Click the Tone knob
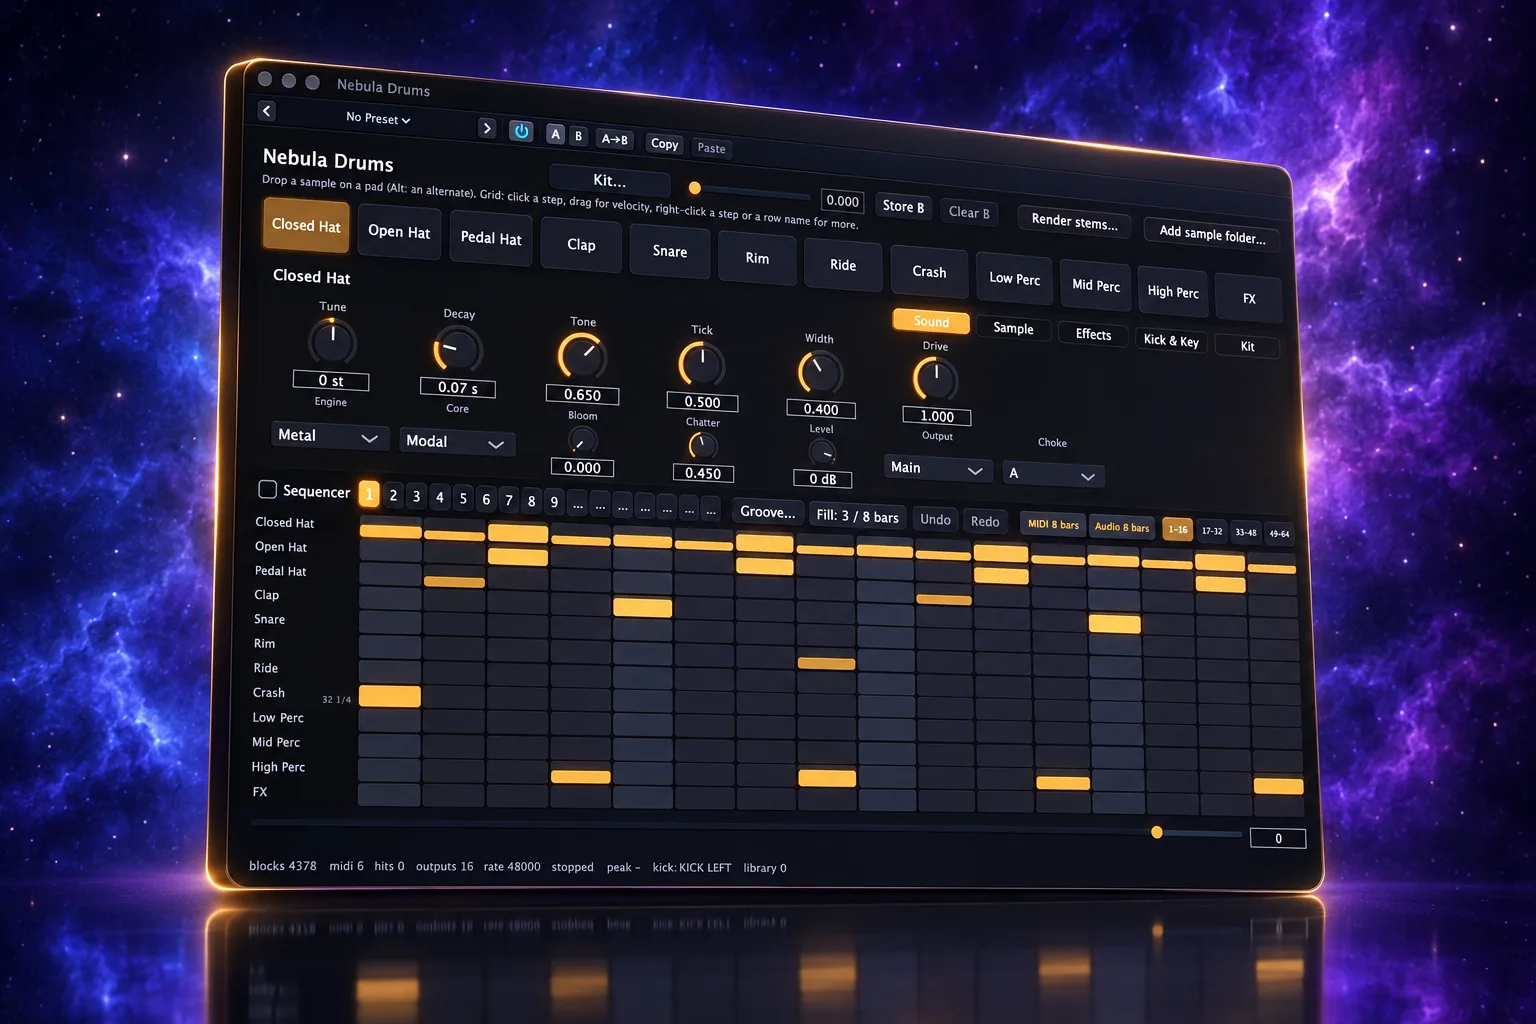 pyautogui.click(x=582, y=357)
